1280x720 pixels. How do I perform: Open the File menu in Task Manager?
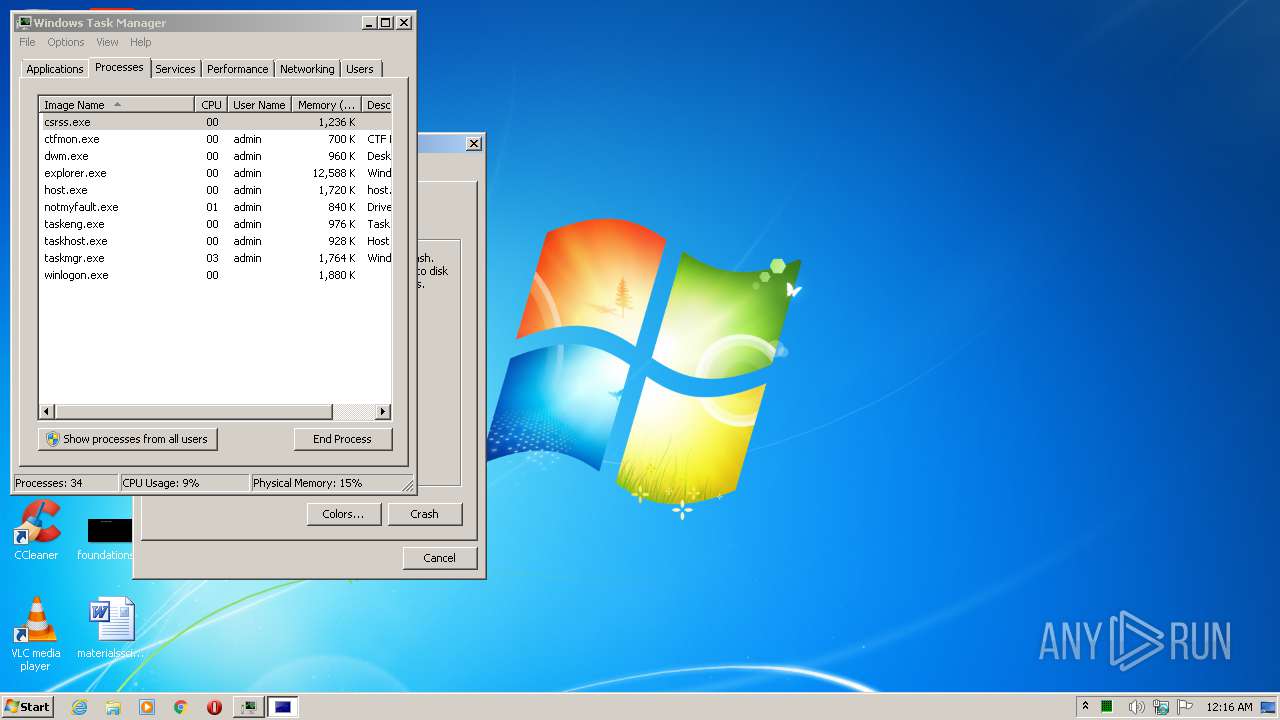coord(27,42)
